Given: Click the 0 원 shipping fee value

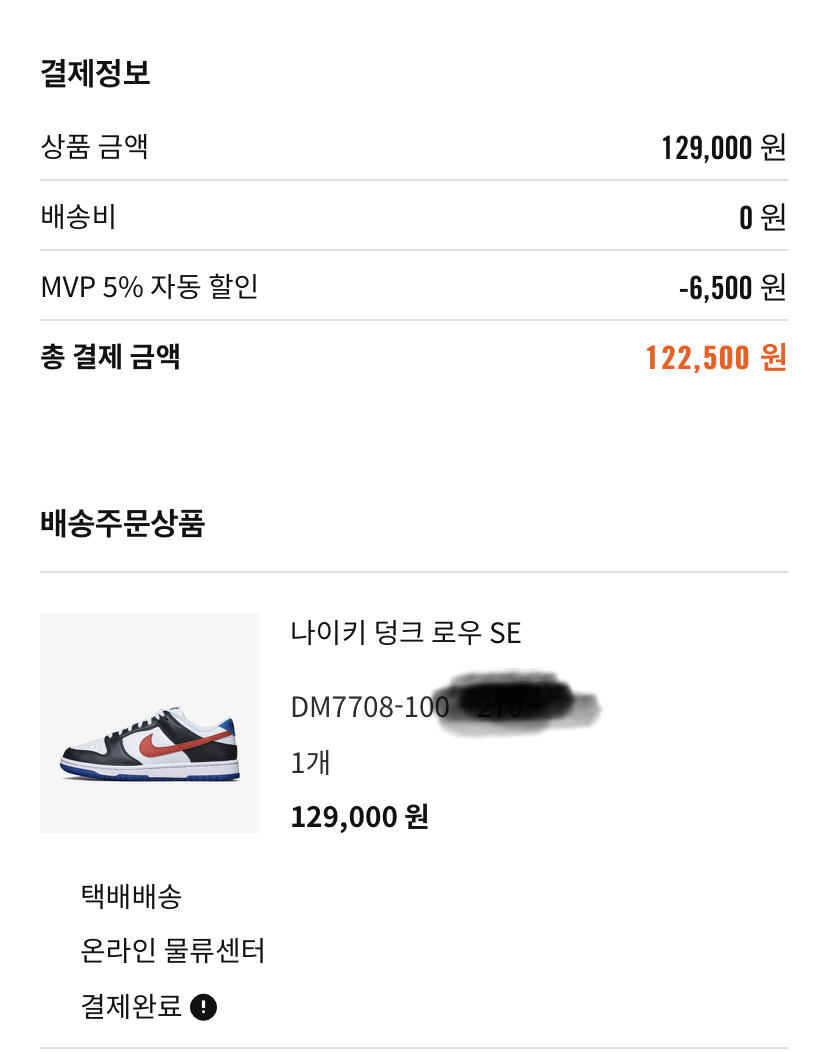Looking at the screenshot, I should [x=762, y=217].
